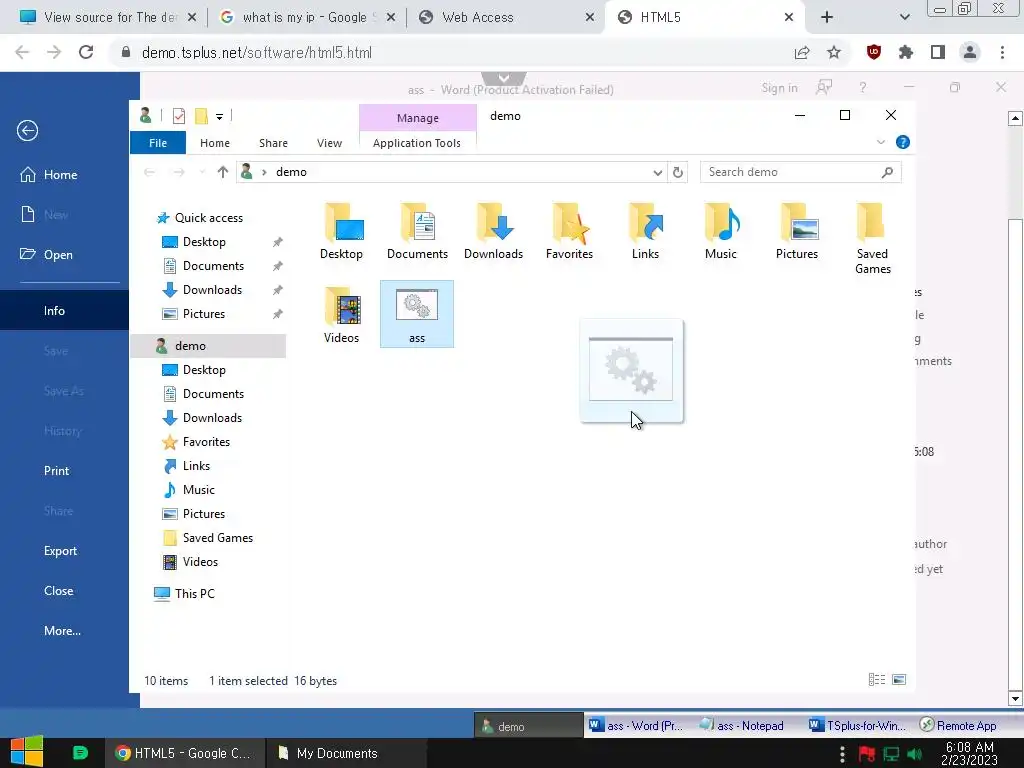Expand the TSplus top toolbar handle
The height and width of the screenshot is (768, 1024).
(504, 78)
